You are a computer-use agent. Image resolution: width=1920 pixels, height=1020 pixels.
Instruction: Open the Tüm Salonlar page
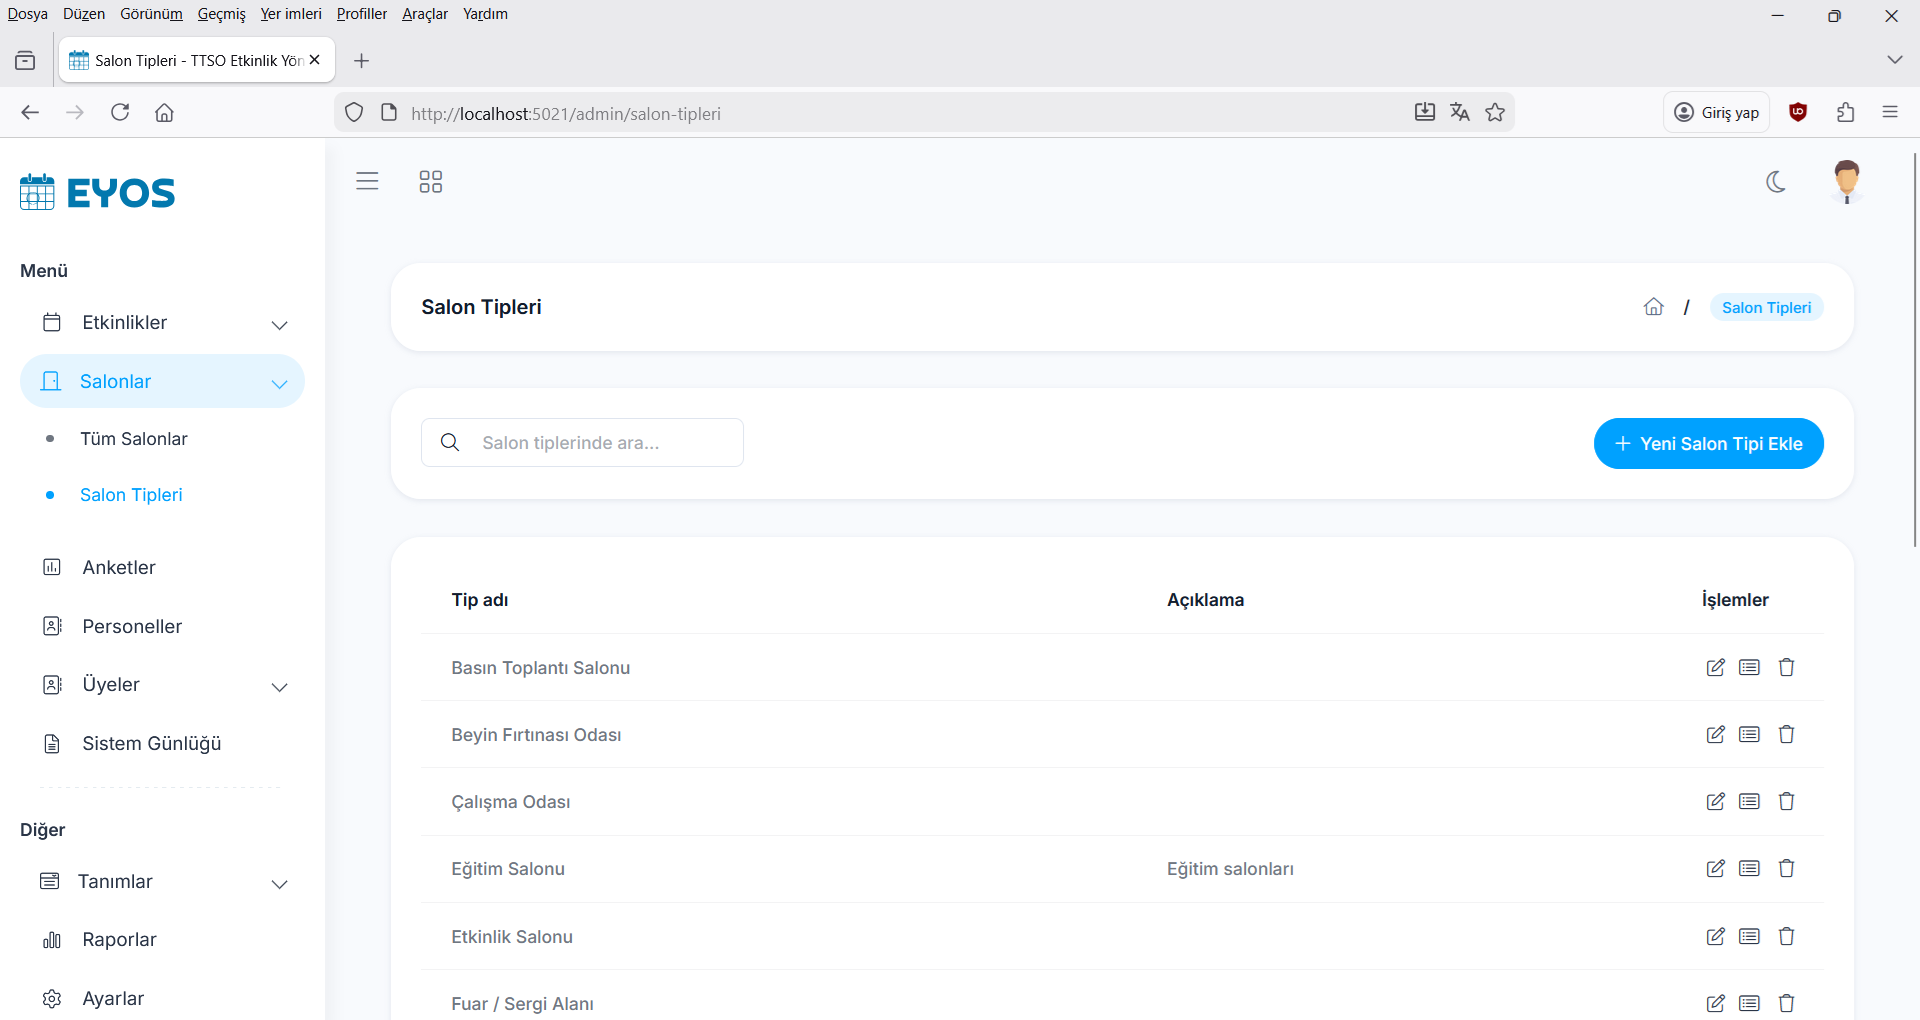[134, 439]
